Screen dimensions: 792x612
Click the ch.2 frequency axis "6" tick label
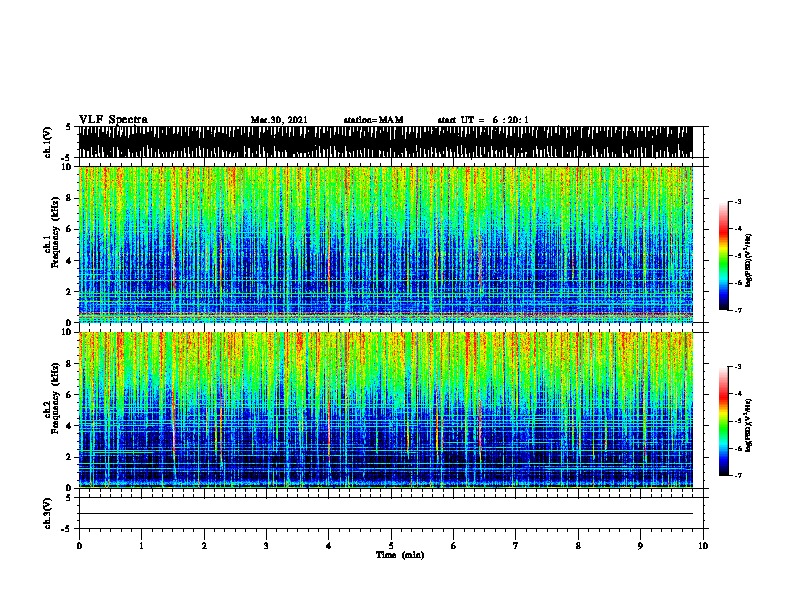(x=69, y=394)
